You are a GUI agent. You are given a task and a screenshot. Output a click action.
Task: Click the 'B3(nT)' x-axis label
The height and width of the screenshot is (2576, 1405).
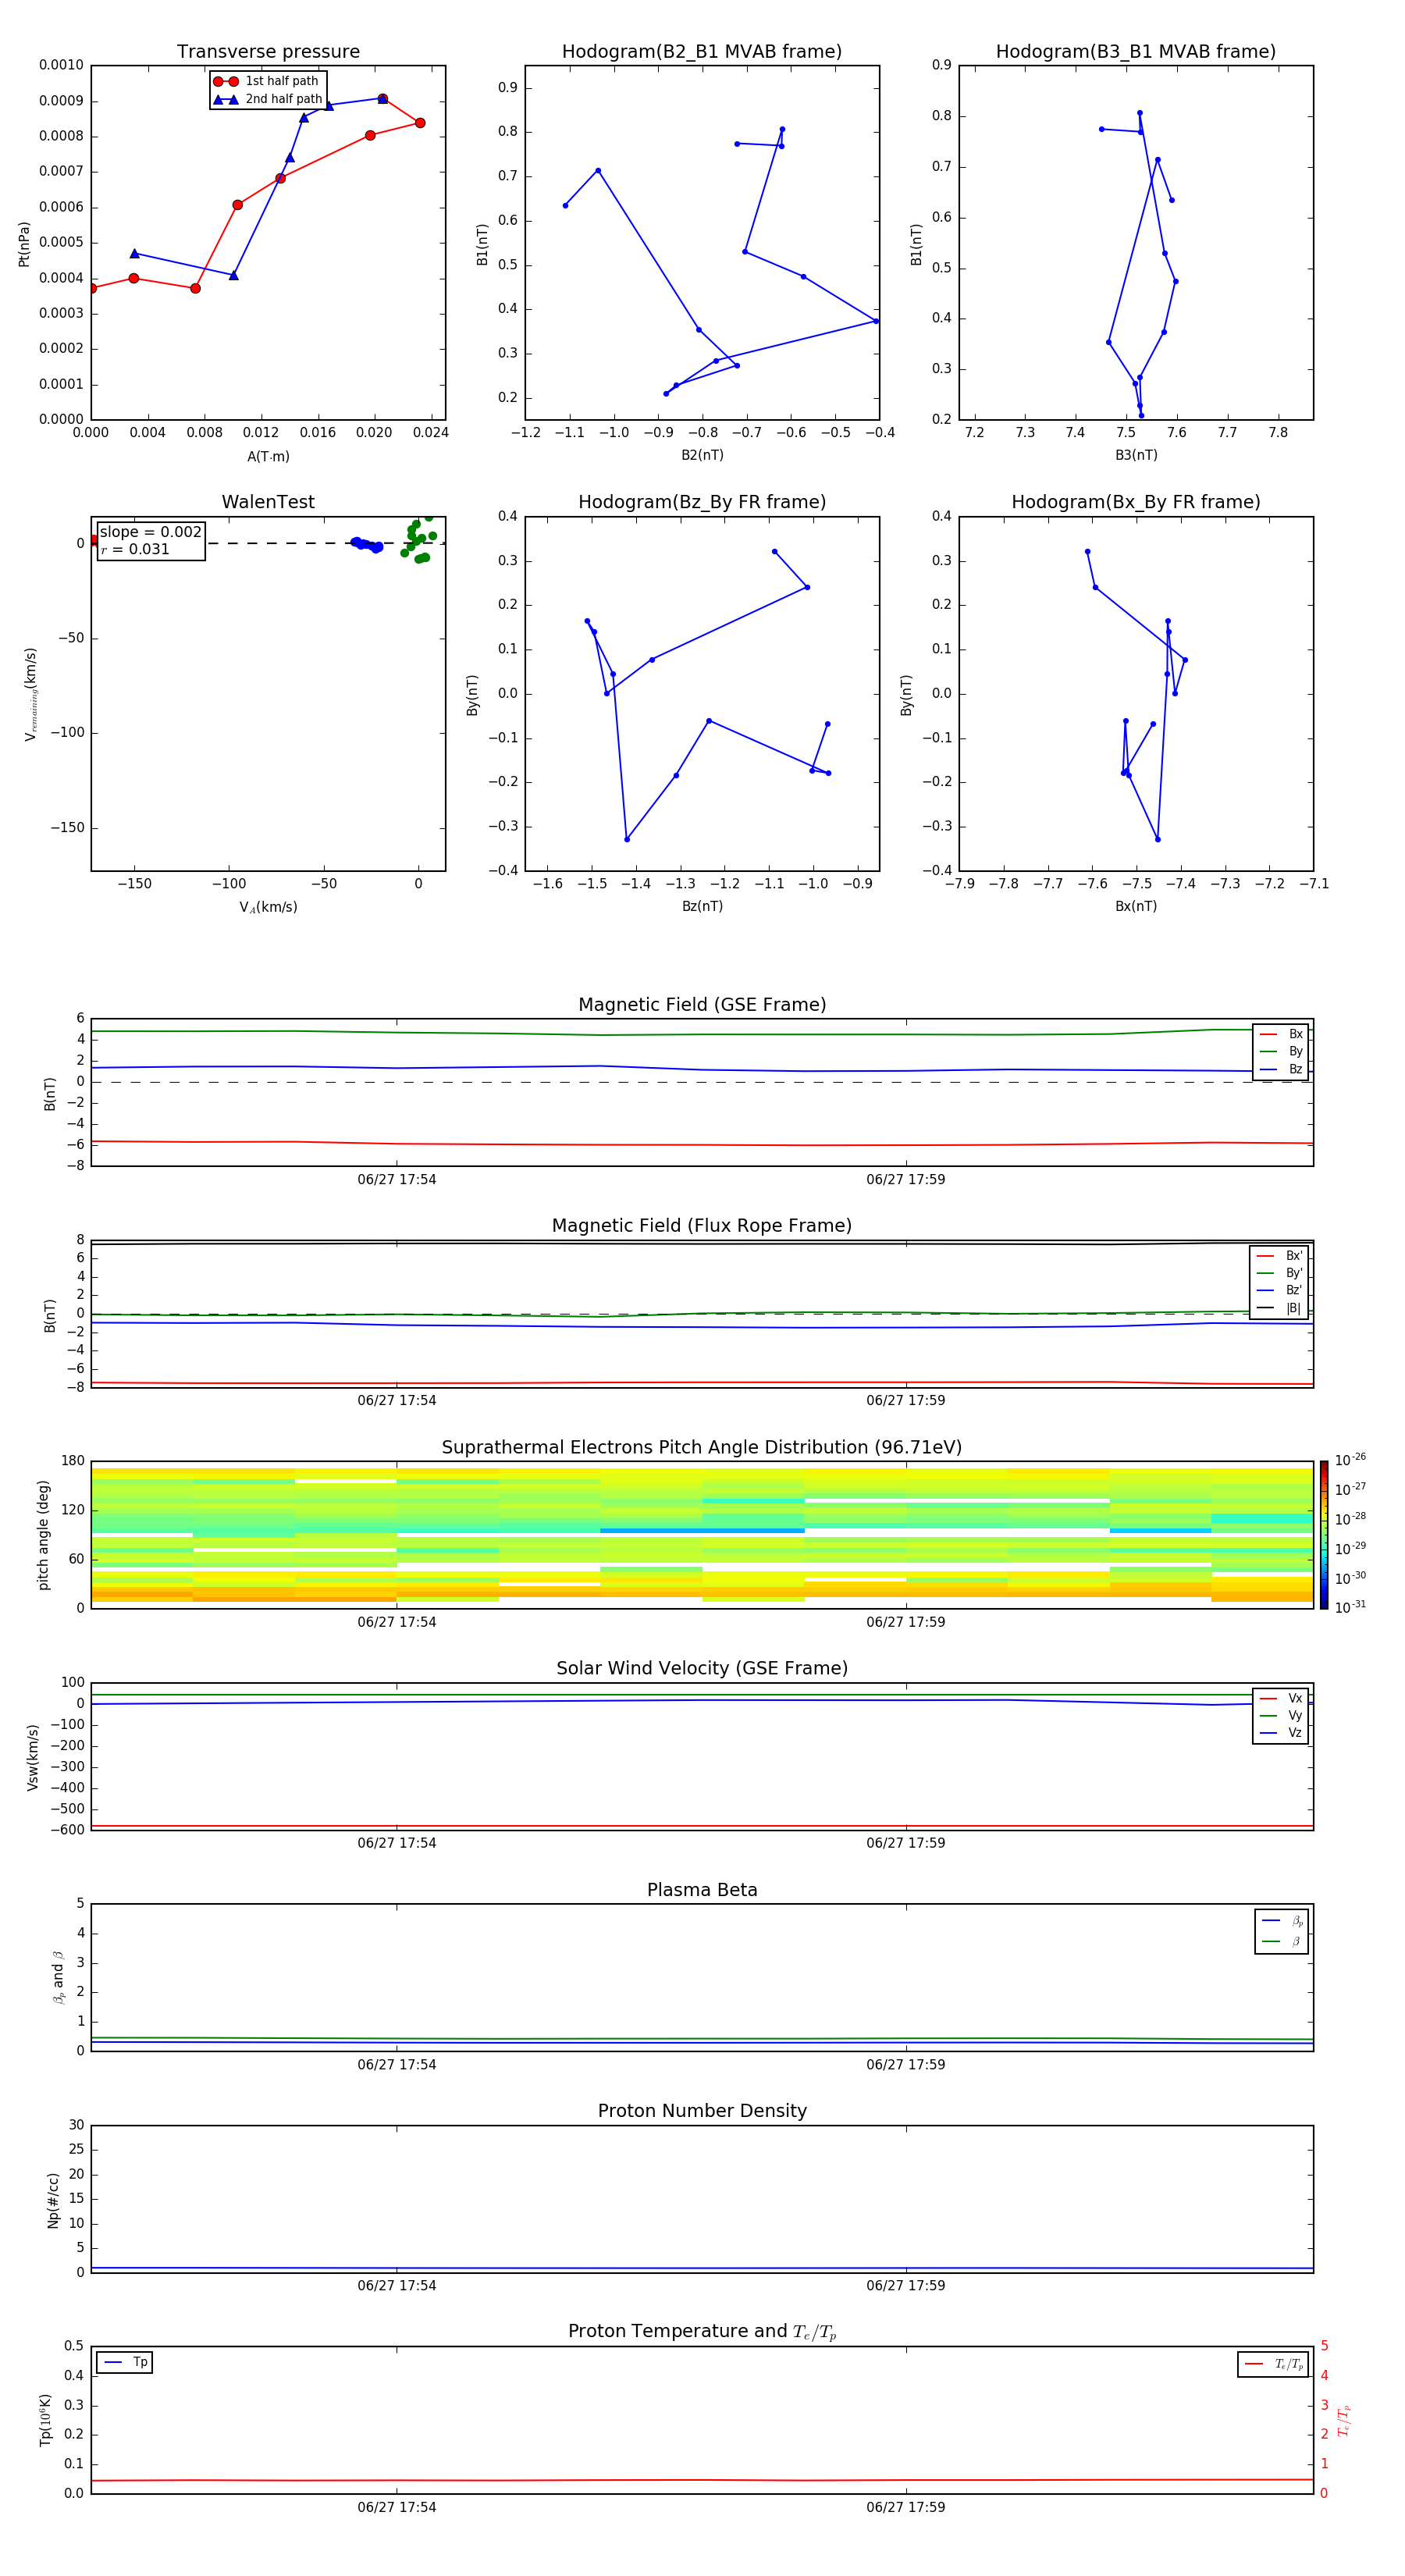click(x=1136, y=455)
